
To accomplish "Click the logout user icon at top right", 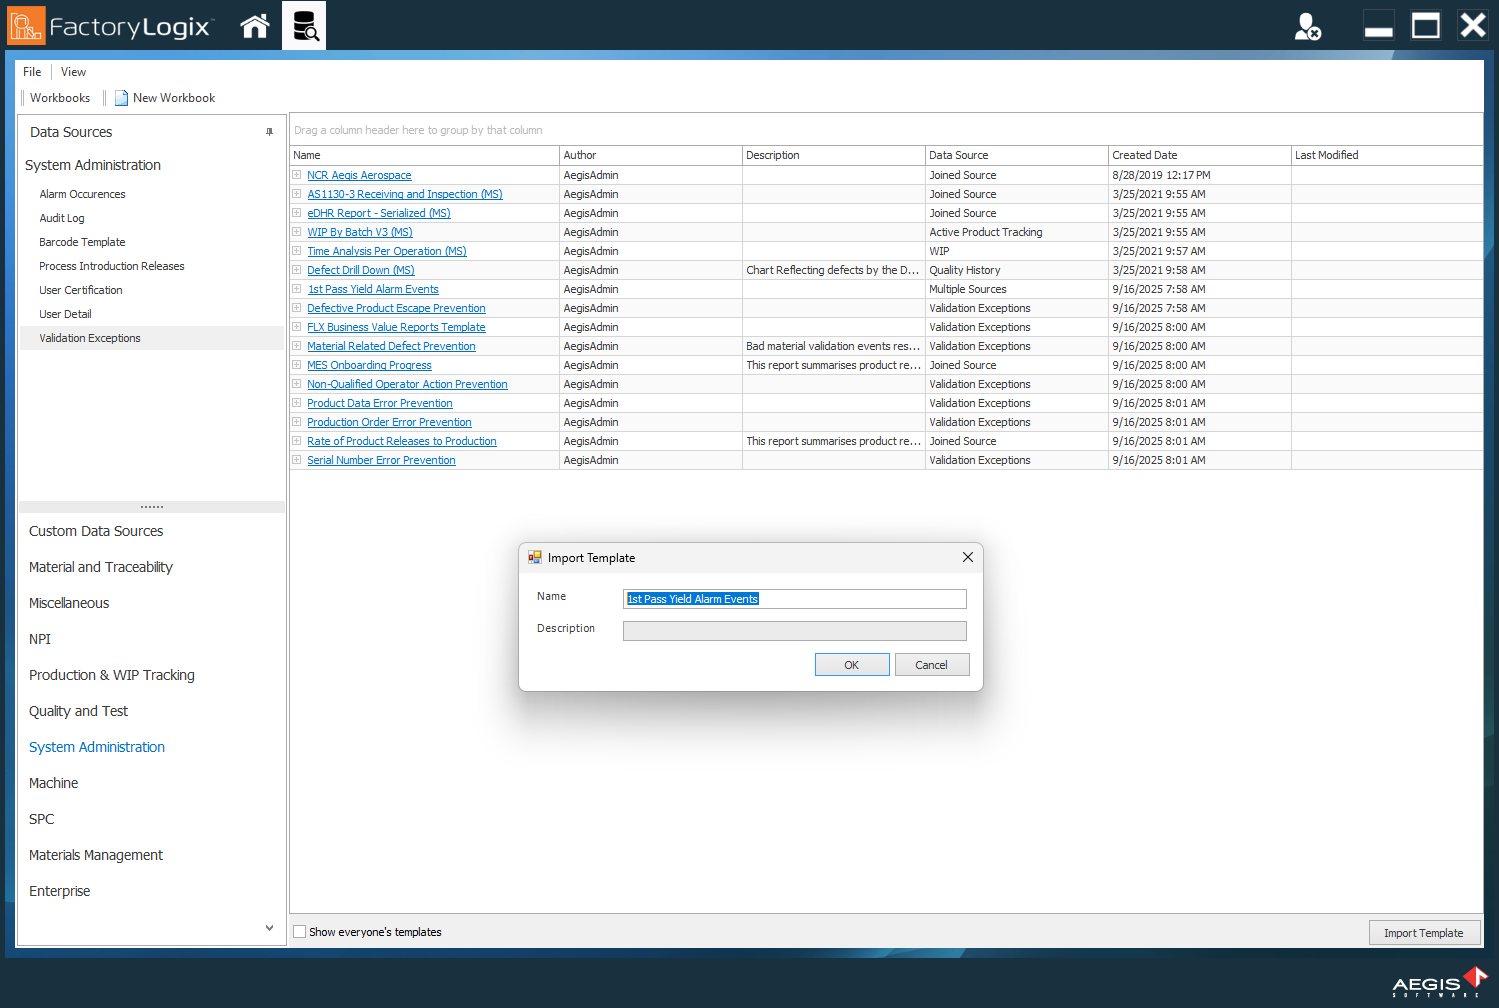I will coord(1308,25).
